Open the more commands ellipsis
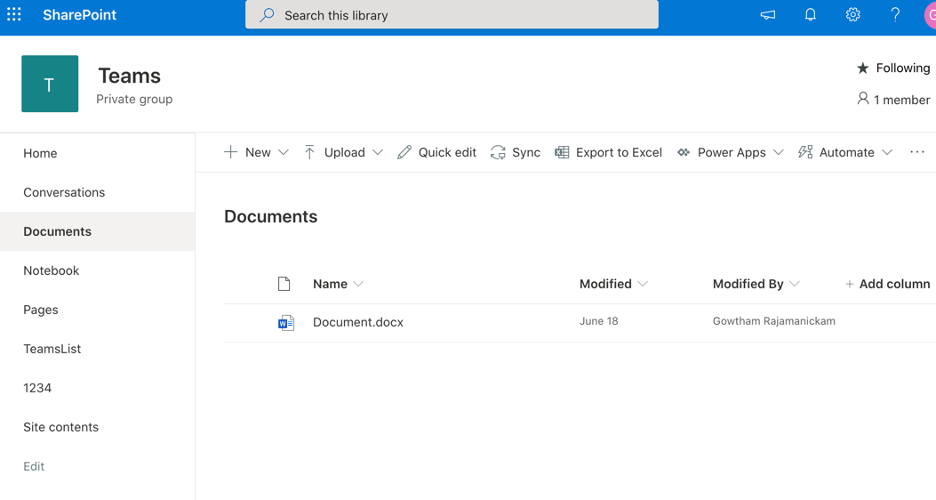This screenshot has width=936, height=500. [917, 152]
